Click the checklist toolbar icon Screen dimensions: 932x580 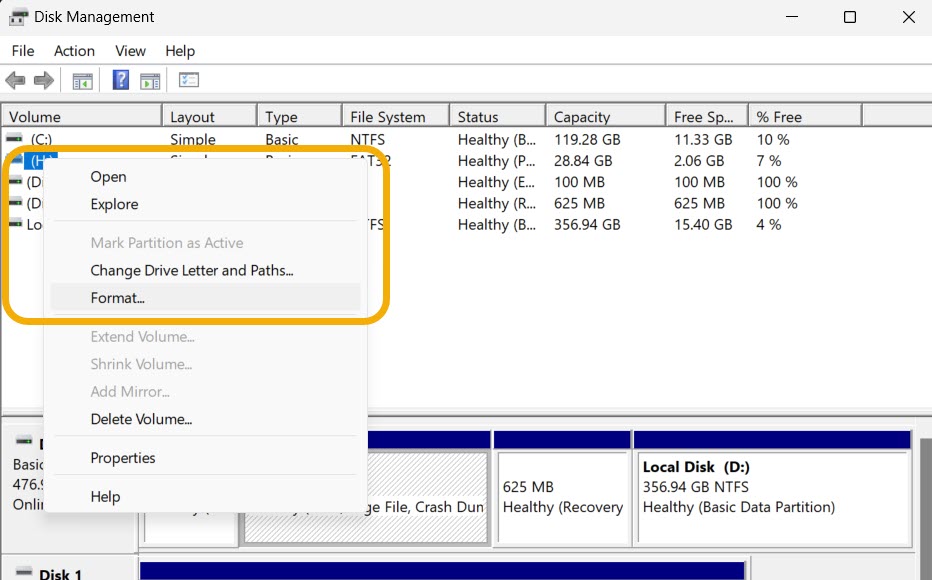click(188, 80)
